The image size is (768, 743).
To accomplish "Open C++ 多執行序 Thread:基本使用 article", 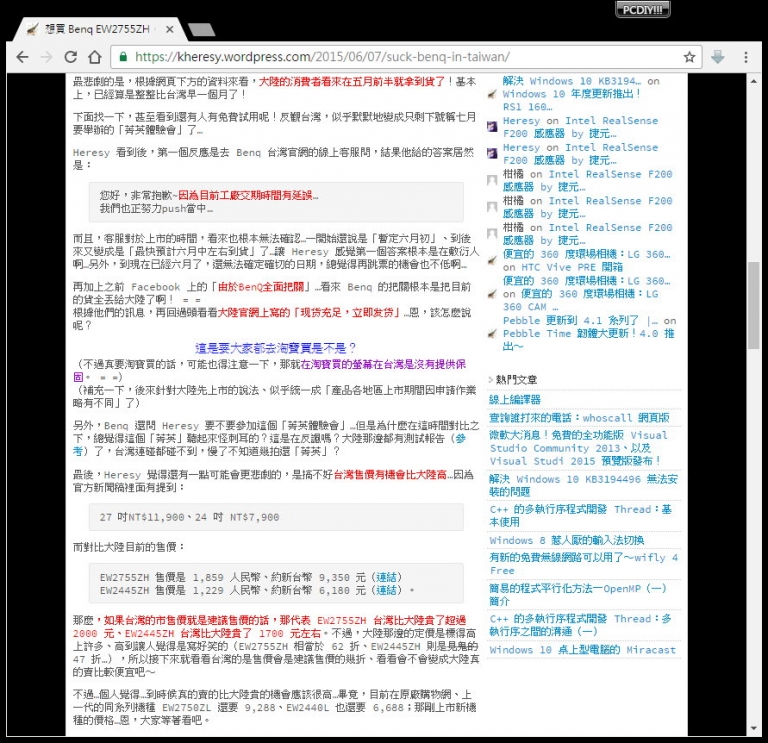I will click(580, 516).
